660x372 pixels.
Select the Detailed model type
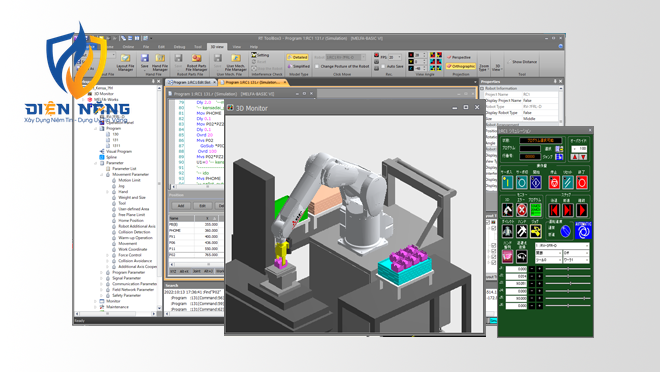pos(298,57)
